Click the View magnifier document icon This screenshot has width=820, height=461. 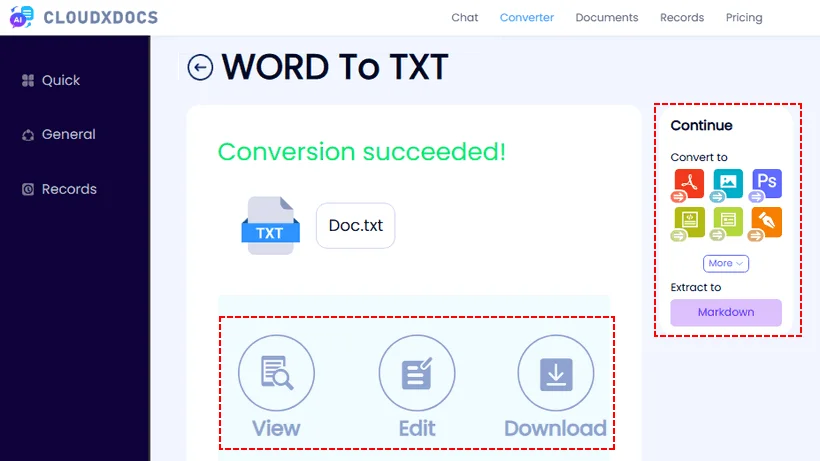point(276,373)
